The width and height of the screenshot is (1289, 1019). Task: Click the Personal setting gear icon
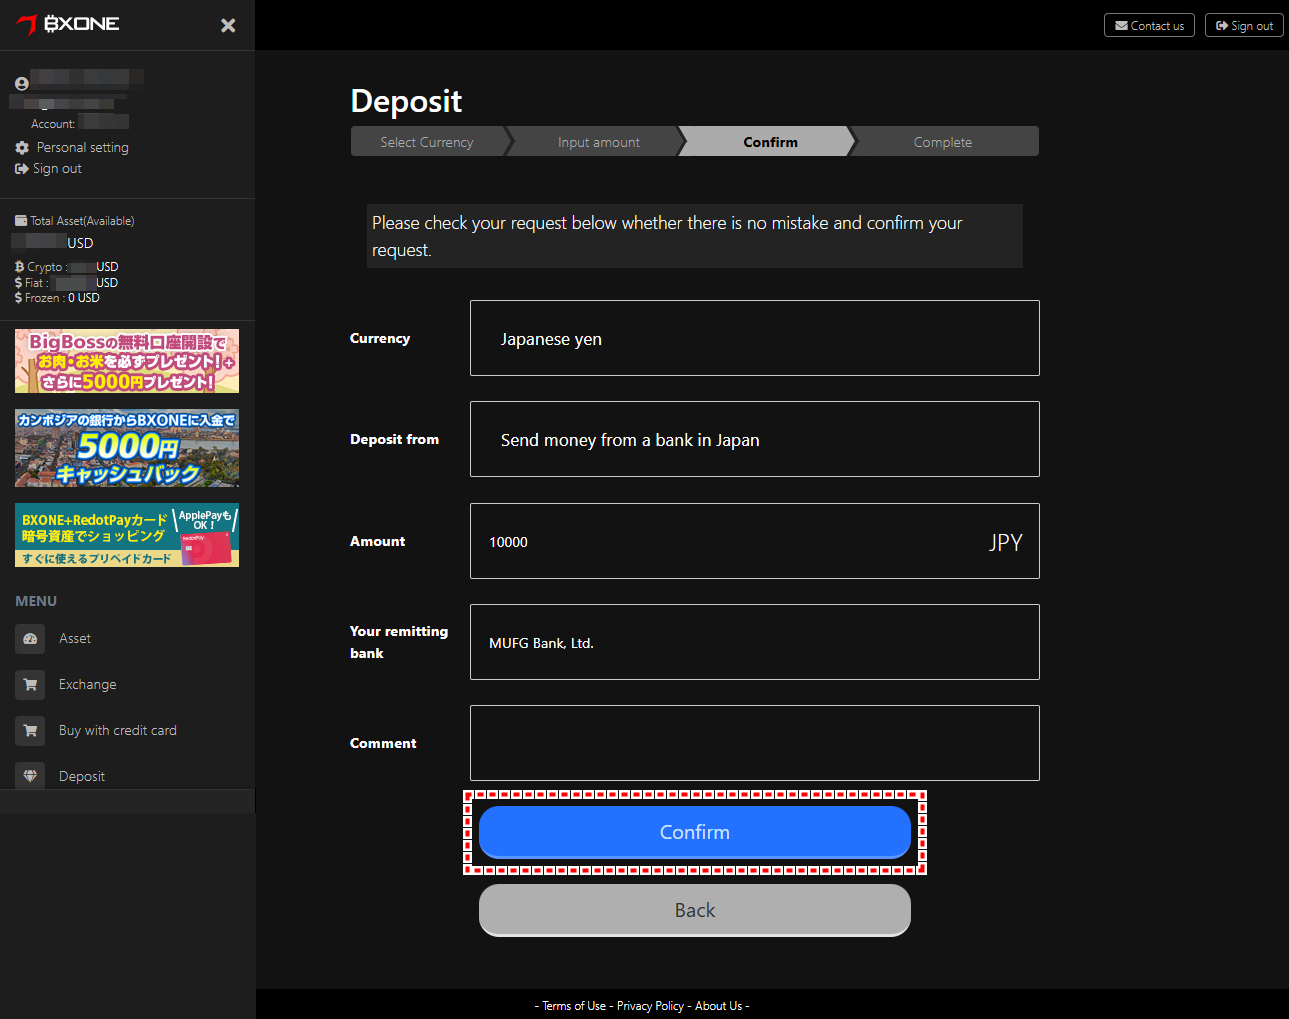coord(22,147)
